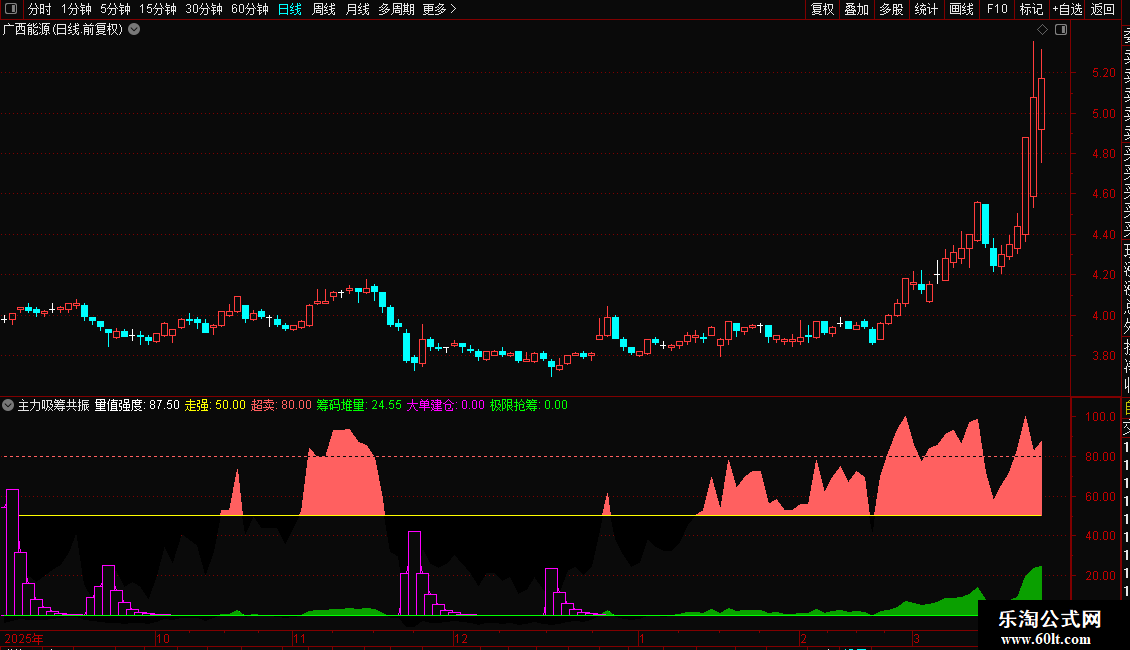Screen dimensions: 1130x650
Task: Click the 大单建仓: 0.00 label
Action: [445, 405]
